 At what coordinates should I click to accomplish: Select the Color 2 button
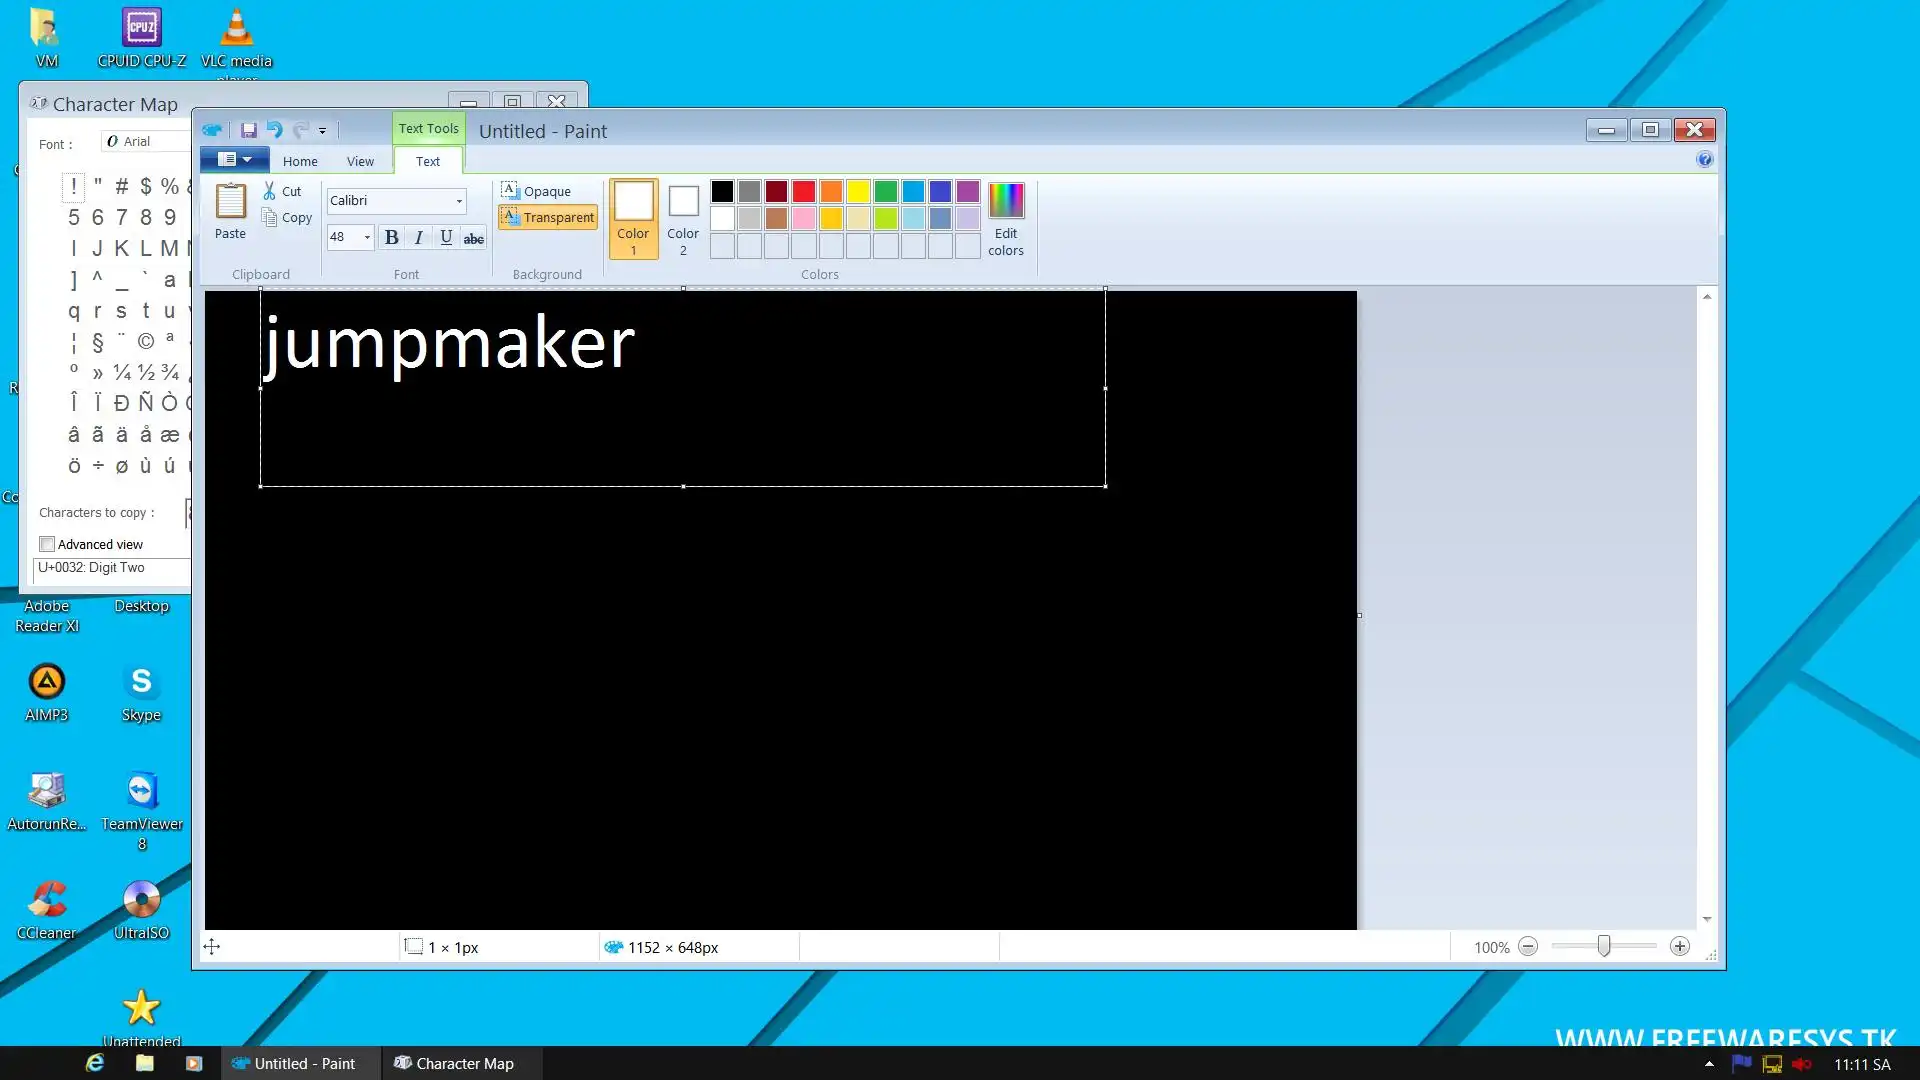683,219
